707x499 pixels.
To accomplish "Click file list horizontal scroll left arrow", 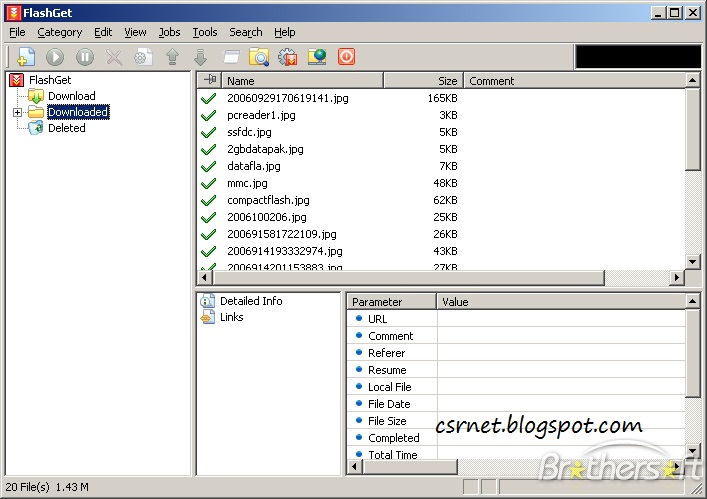I will click(204, 278).
